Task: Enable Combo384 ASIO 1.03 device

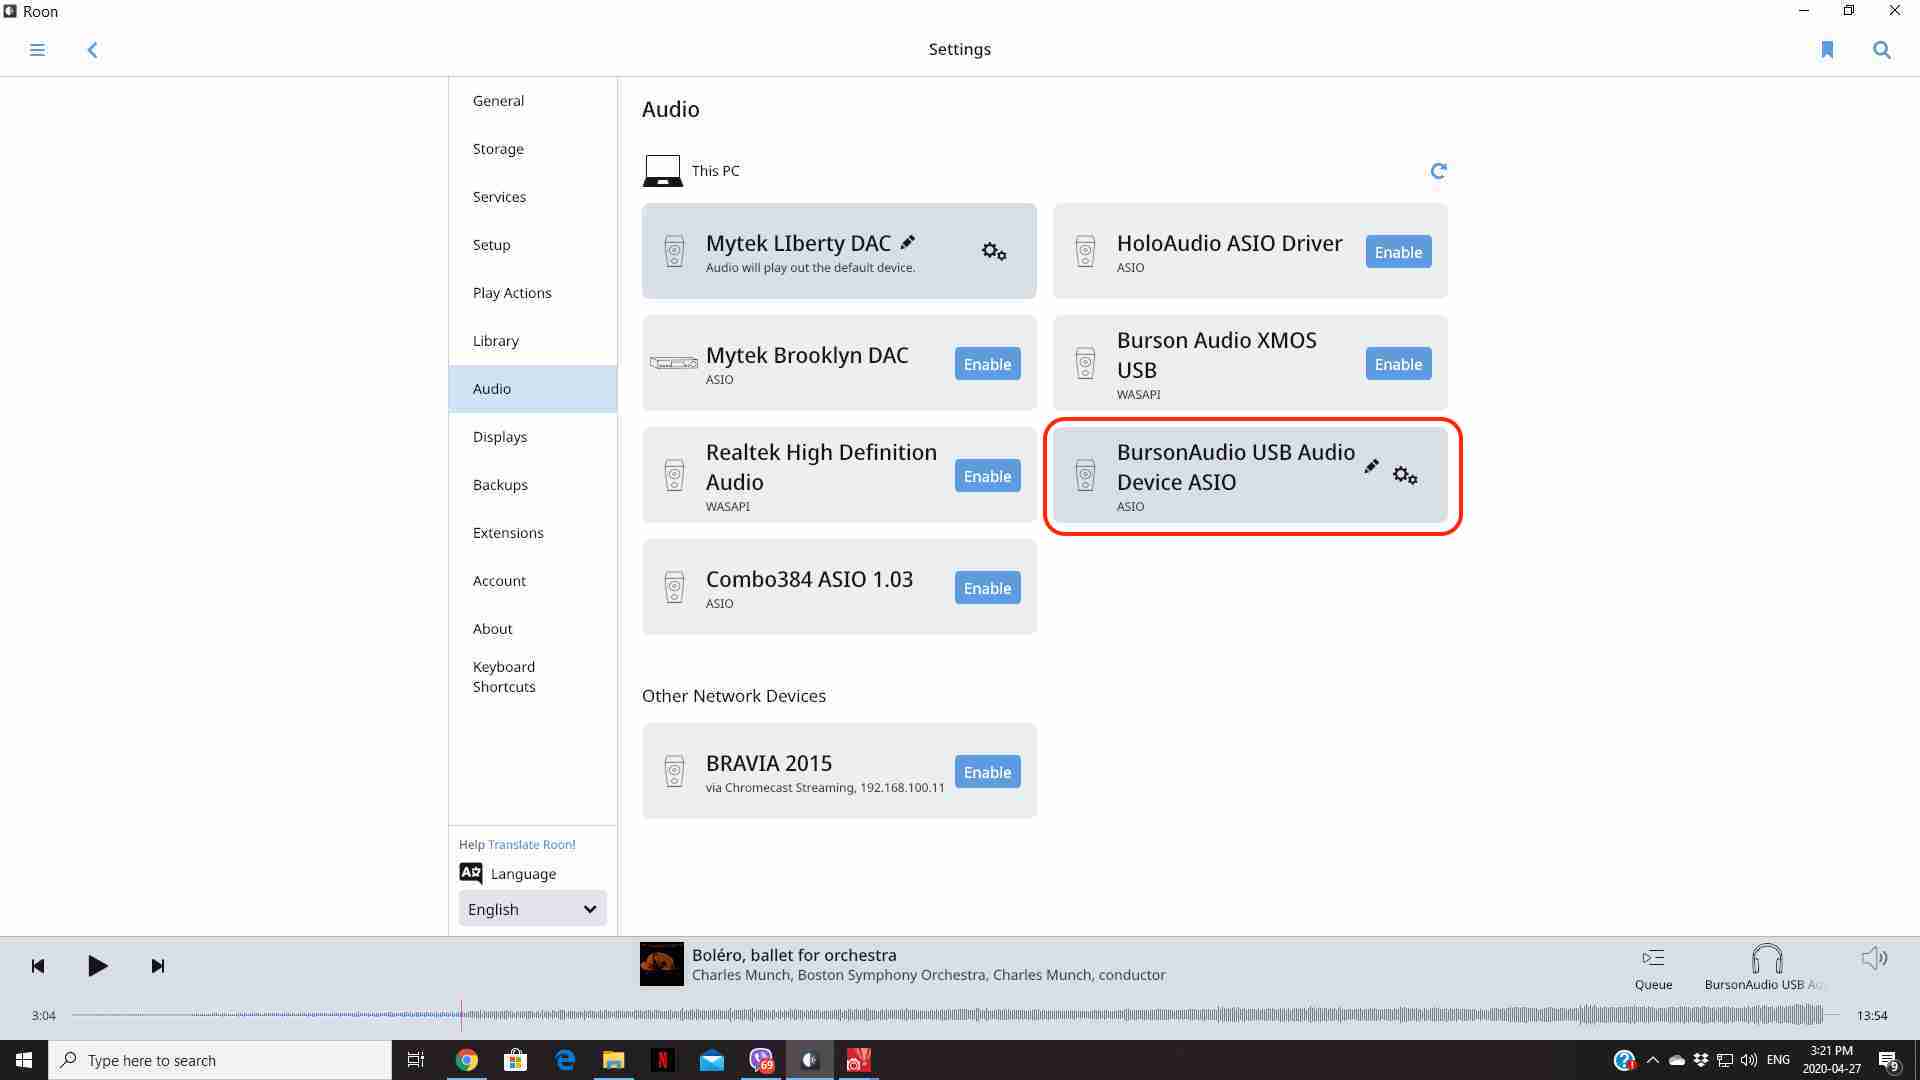Action: point(987,588)
